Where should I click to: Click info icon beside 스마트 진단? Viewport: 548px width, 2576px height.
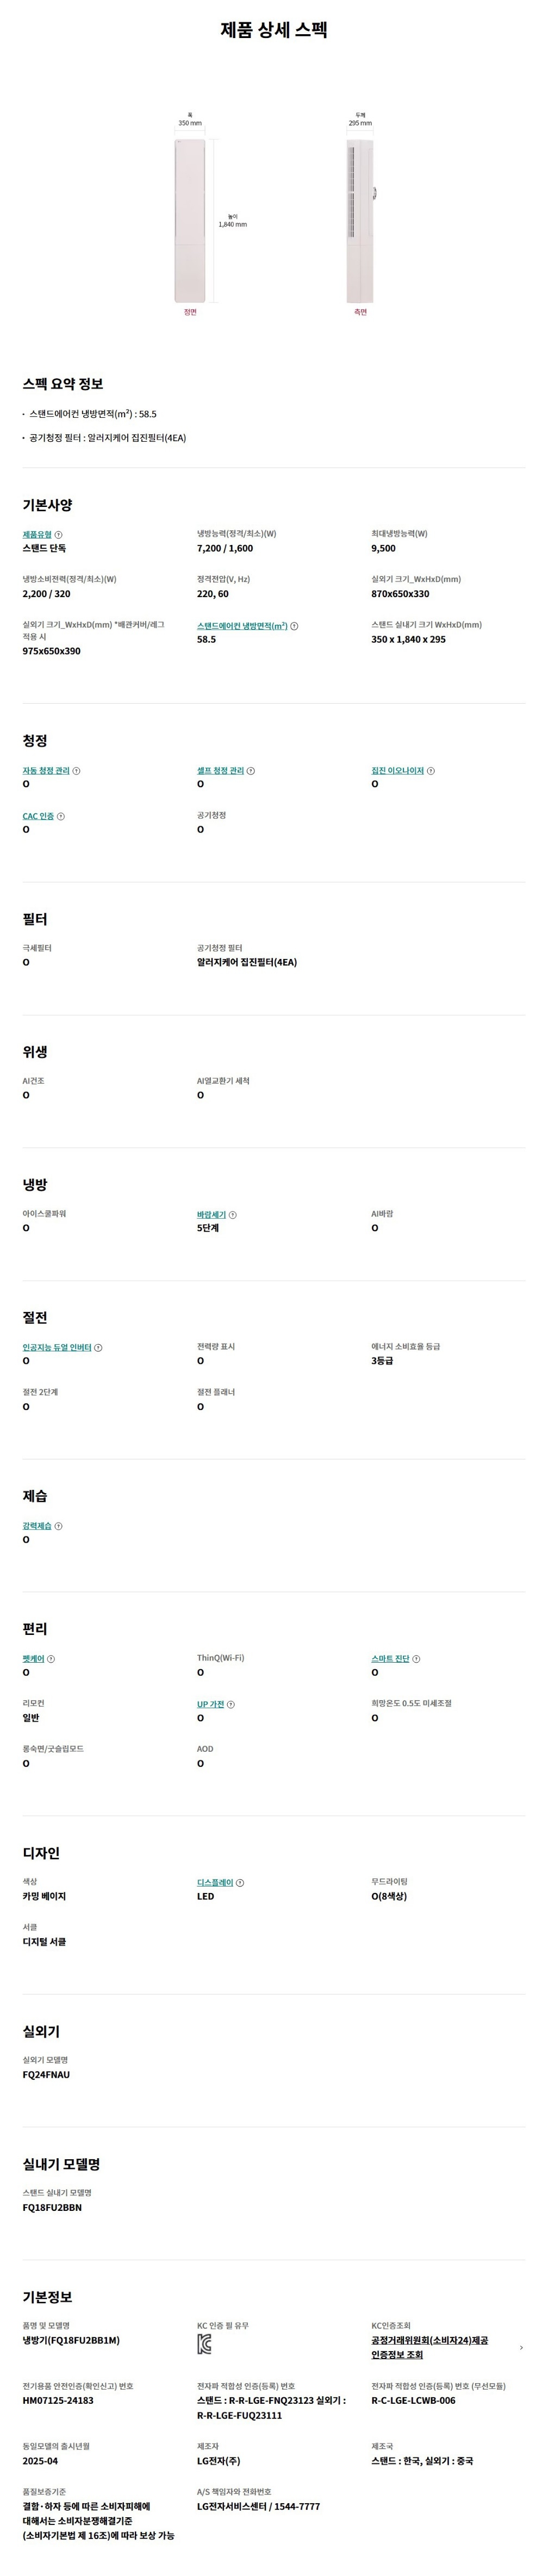click(417, 1659)
